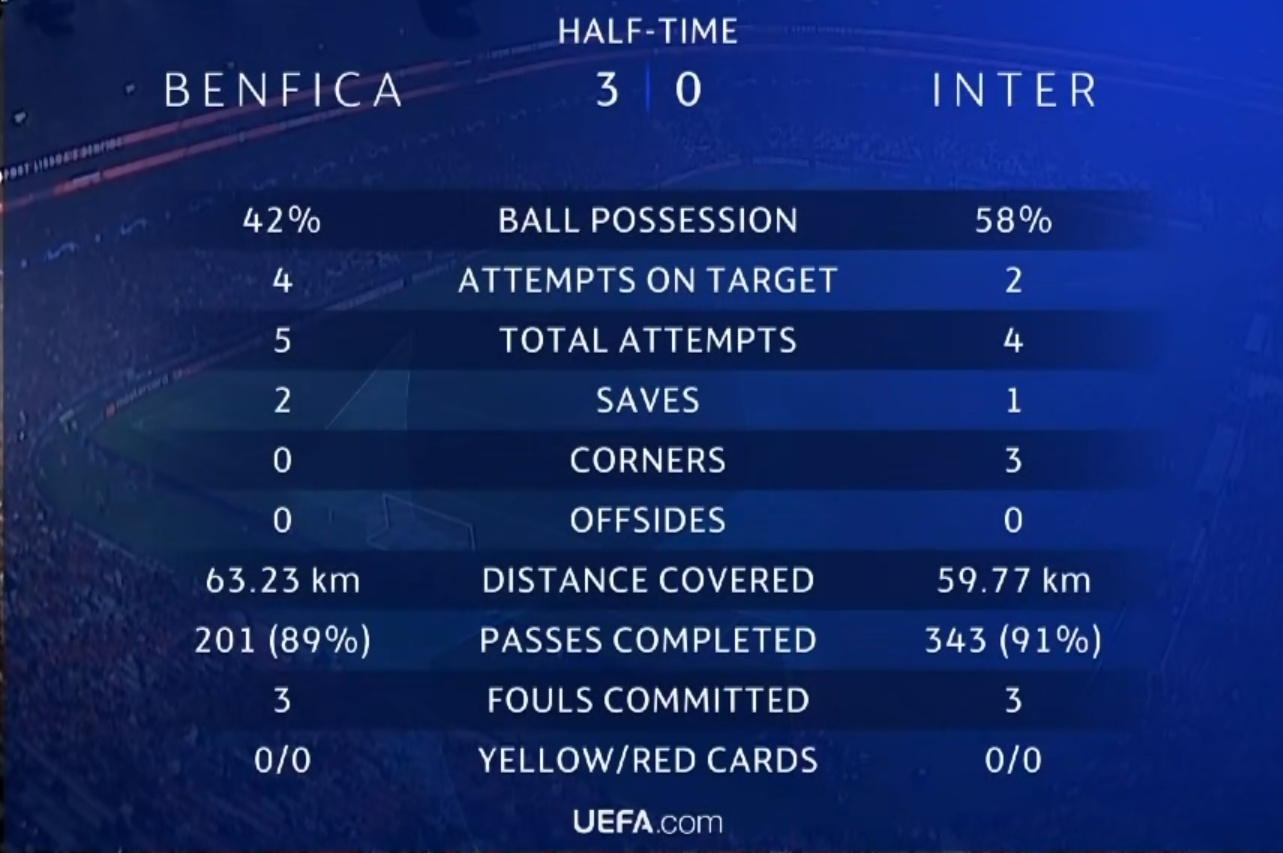This screenshot has height=853, width=1283.
Task: Select the PASSES COMPLETED label
Action: (648, 640)
